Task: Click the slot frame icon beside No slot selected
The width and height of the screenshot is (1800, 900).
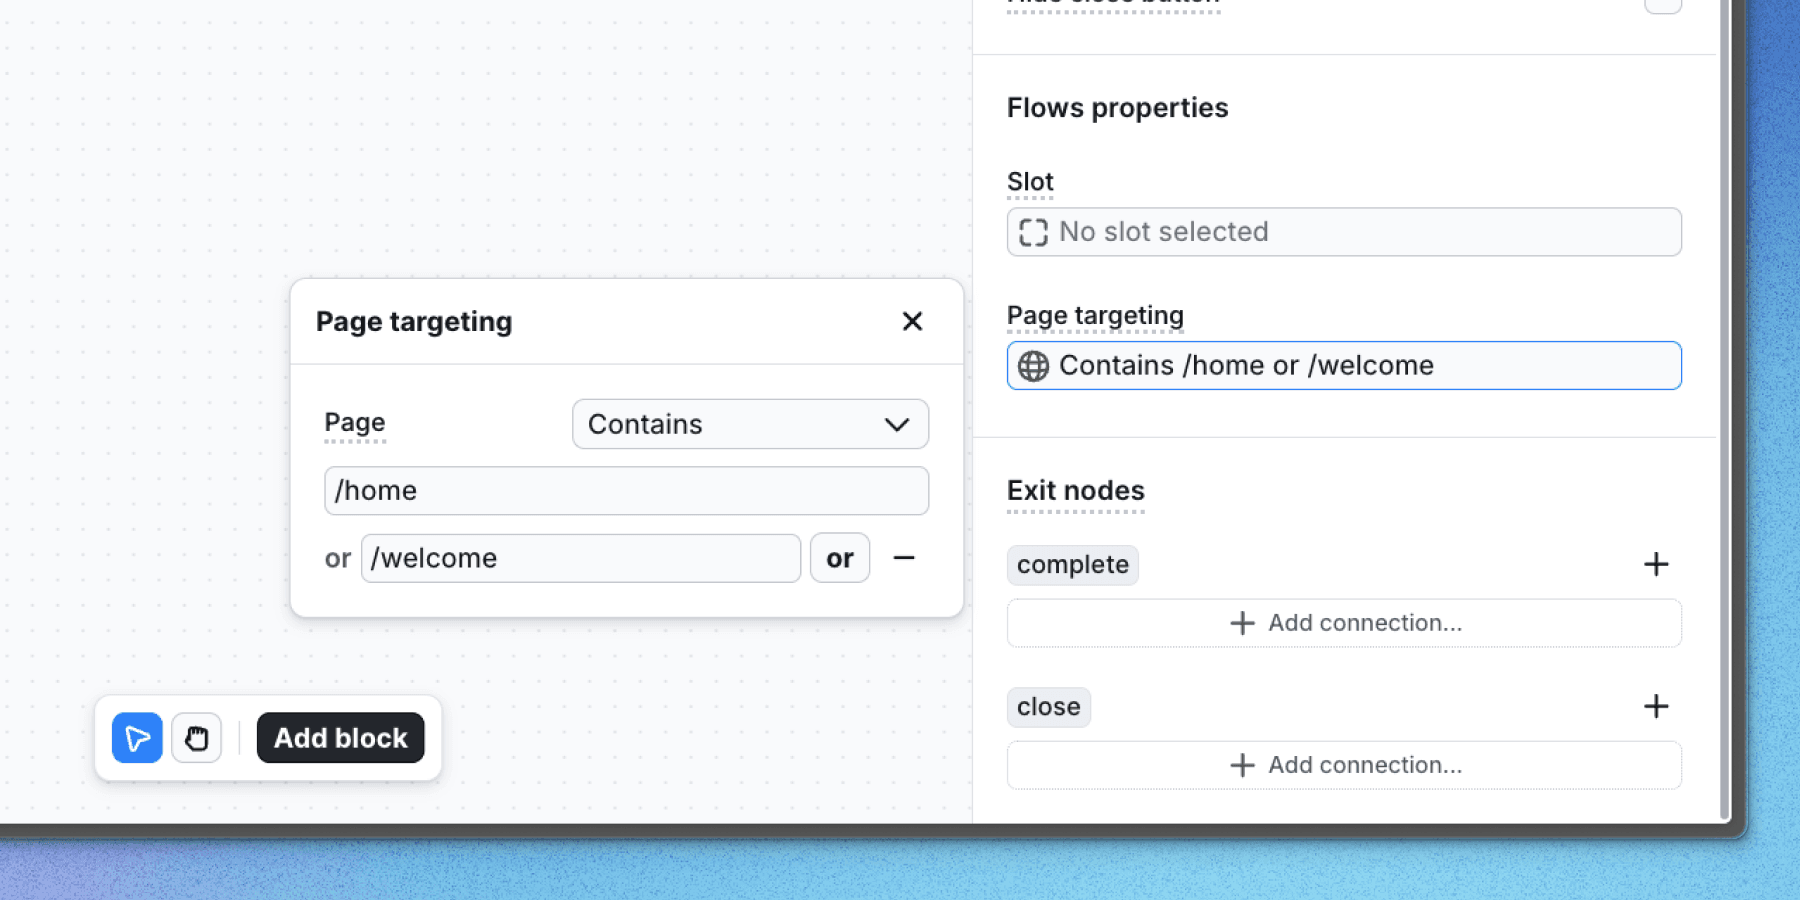Action: [1033, 232]
